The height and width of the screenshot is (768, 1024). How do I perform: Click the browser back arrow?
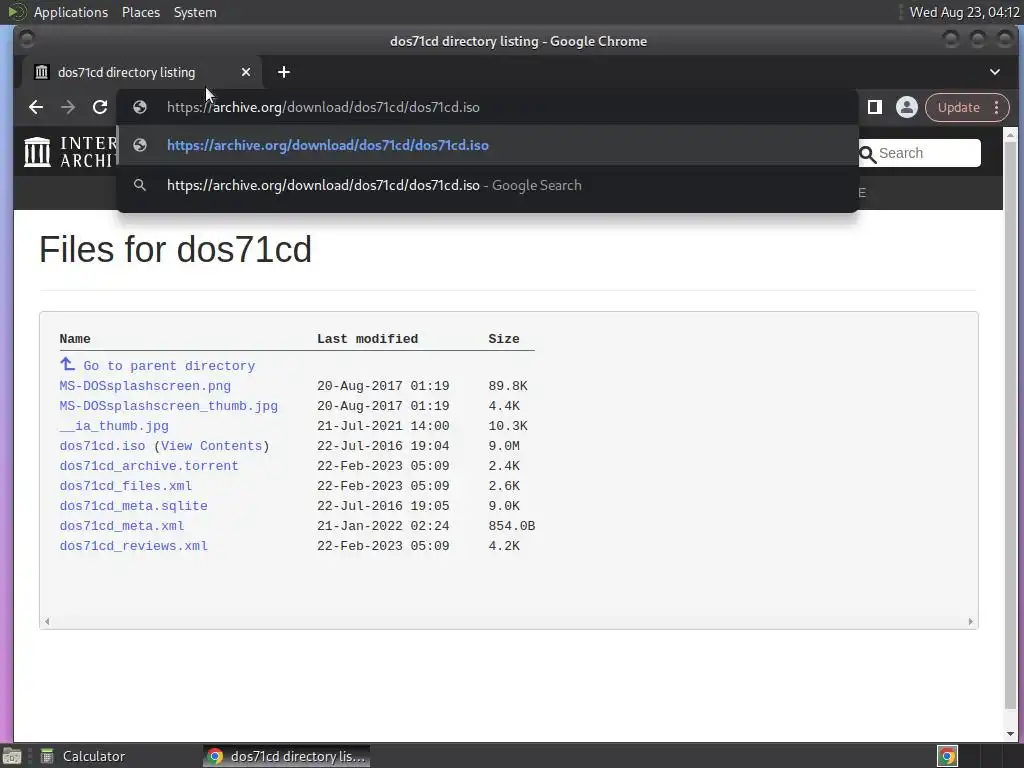(x=36, y=107)
